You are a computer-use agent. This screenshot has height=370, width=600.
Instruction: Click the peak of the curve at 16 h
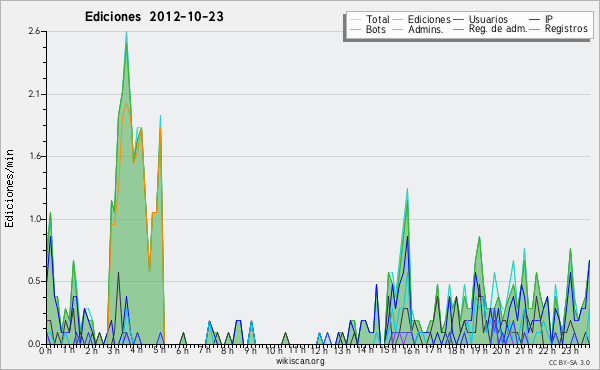[407, 189]
